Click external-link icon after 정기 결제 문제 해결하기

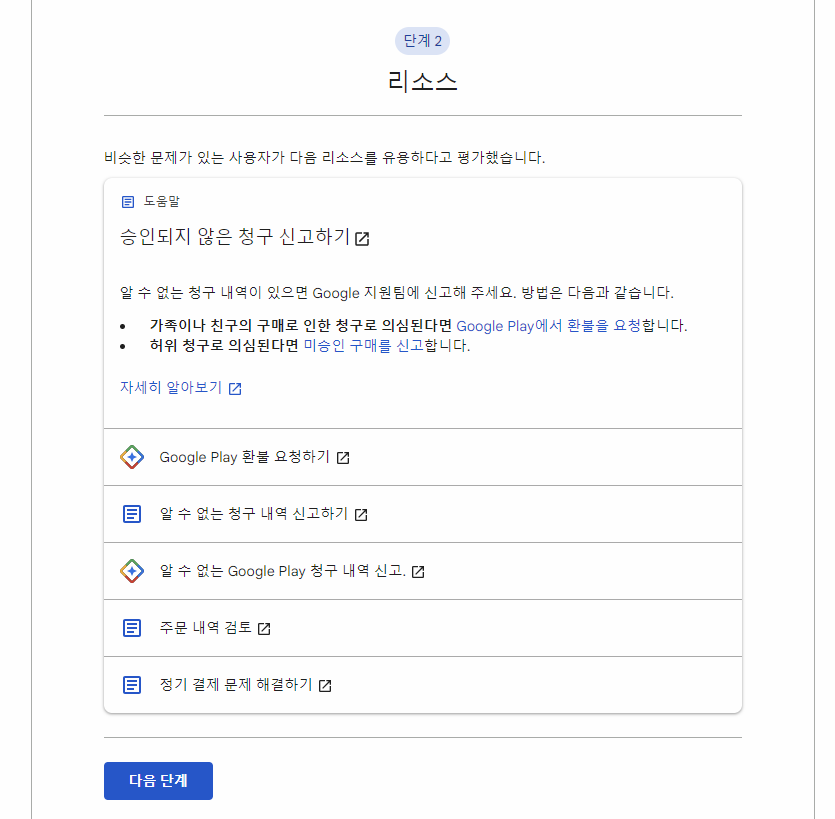329,685
